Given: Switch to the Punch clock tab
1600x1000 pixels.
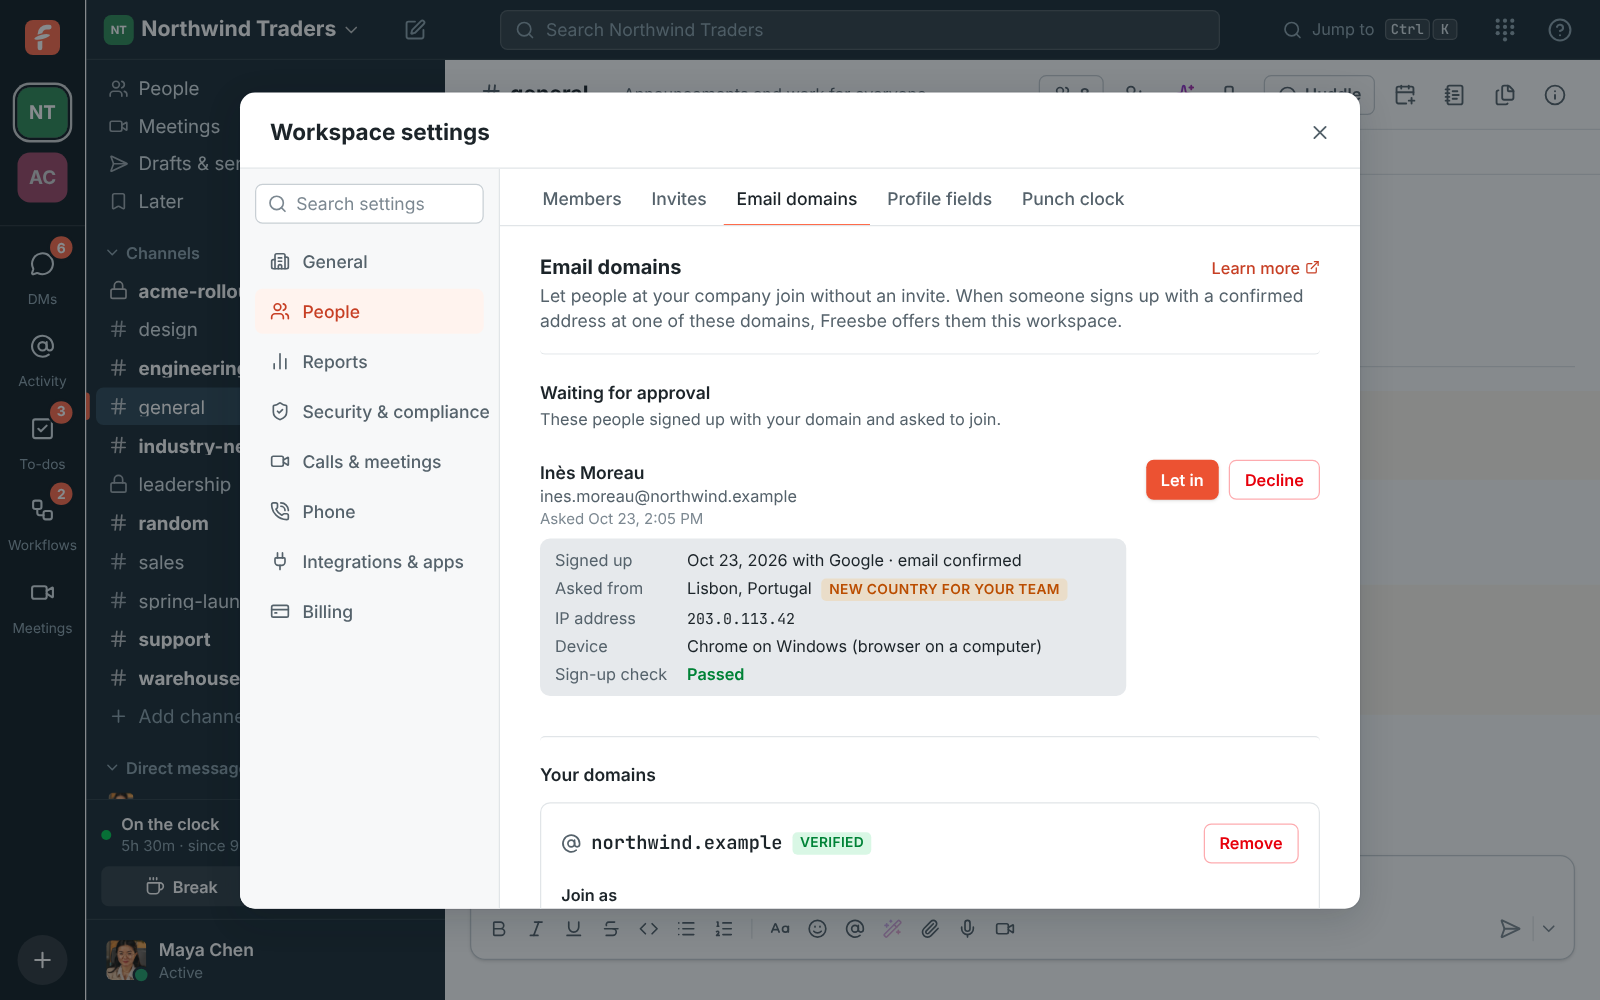Looking at the screenshot, I should 1073,199.
